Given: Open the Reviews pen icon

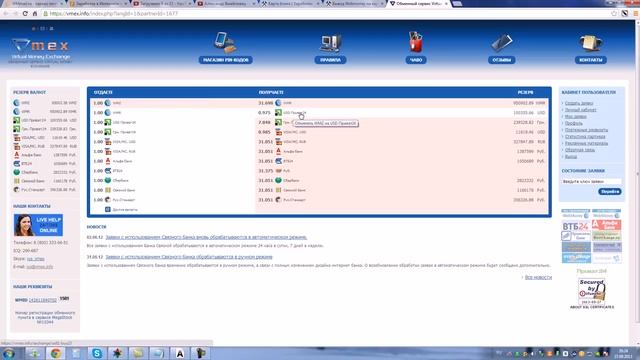Looking at the screenshot, I should [502, 43].
